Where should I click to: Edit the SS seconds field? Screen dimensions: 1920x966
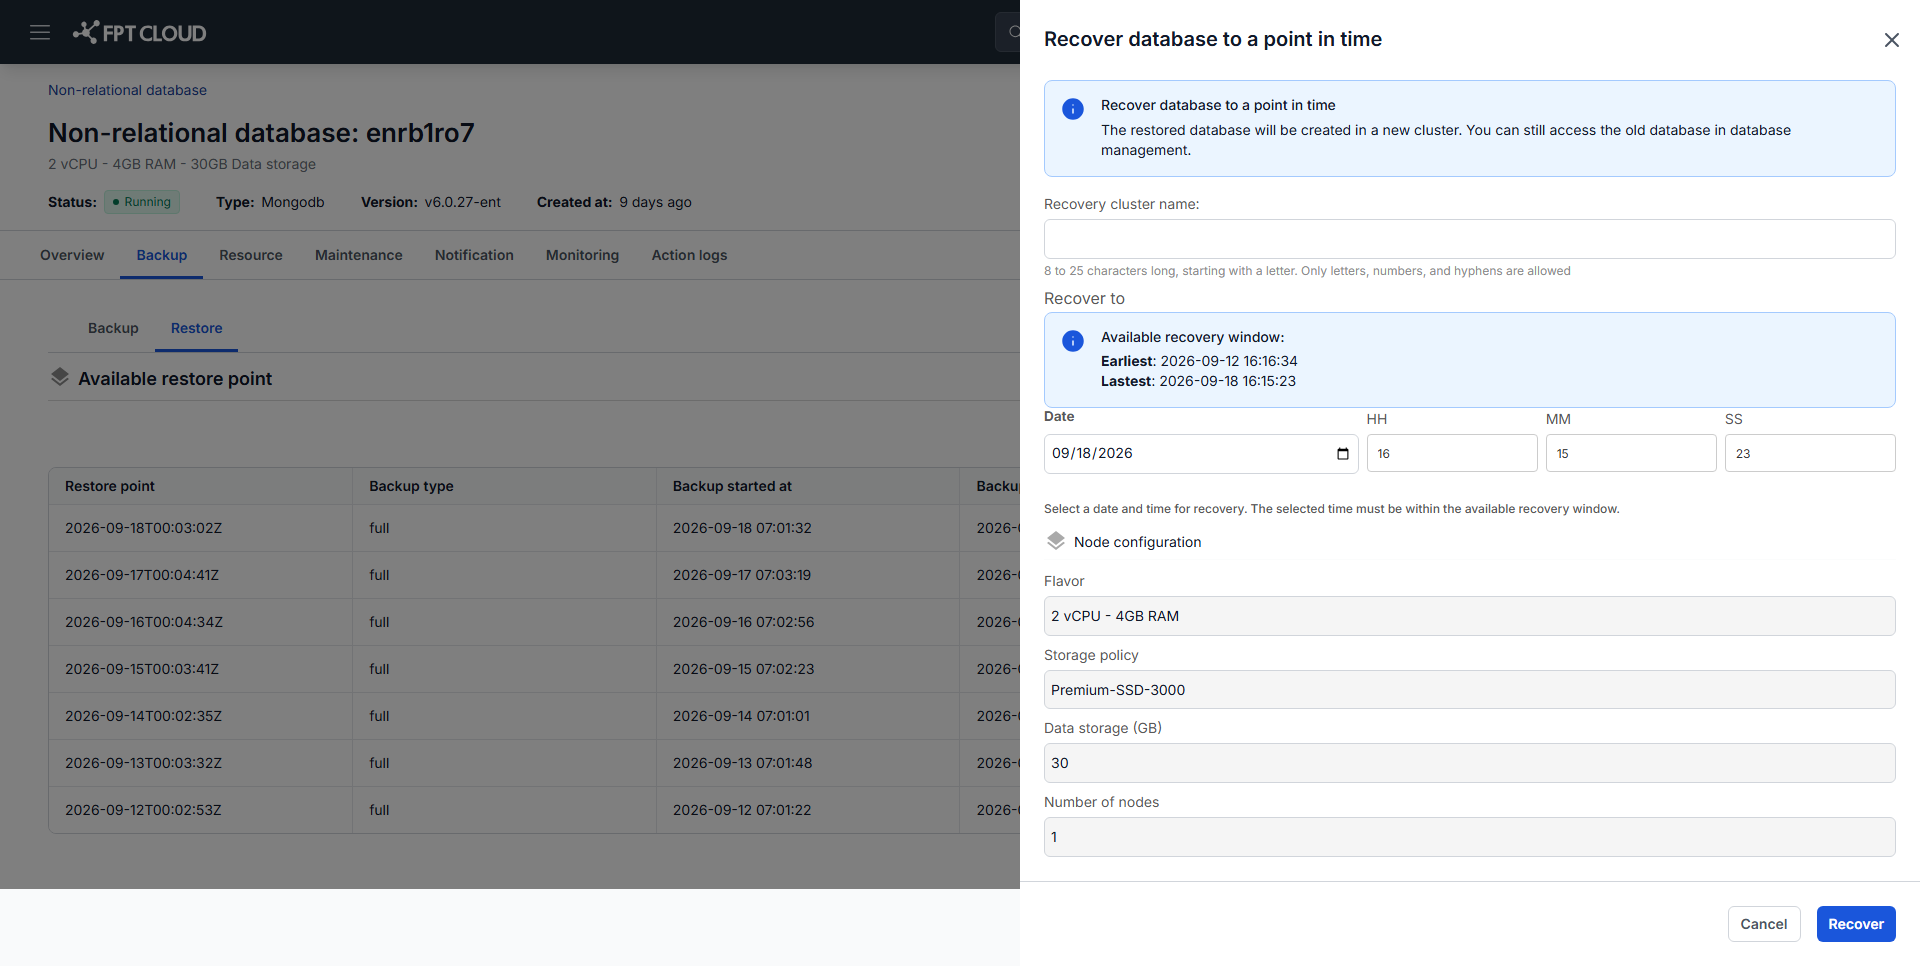click(1809, 453)
